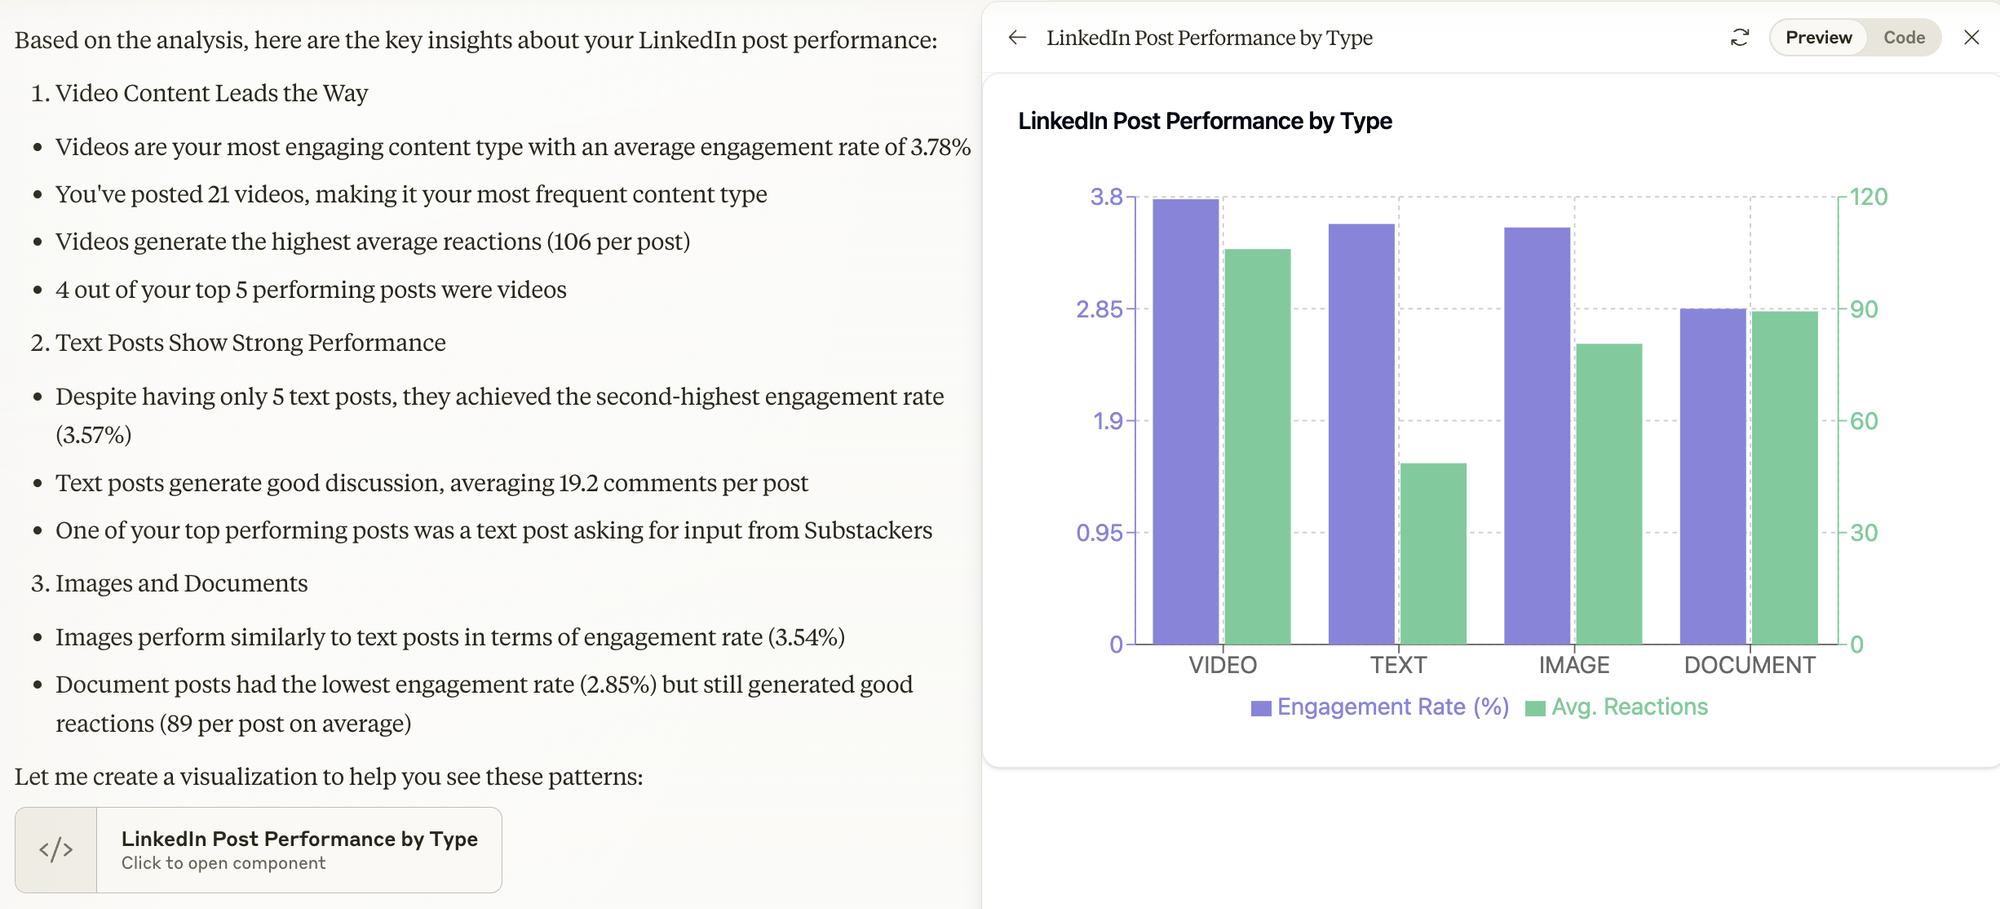
Task: Select the green reactions bar for DOCUMENT
Action: point(1785,478)
